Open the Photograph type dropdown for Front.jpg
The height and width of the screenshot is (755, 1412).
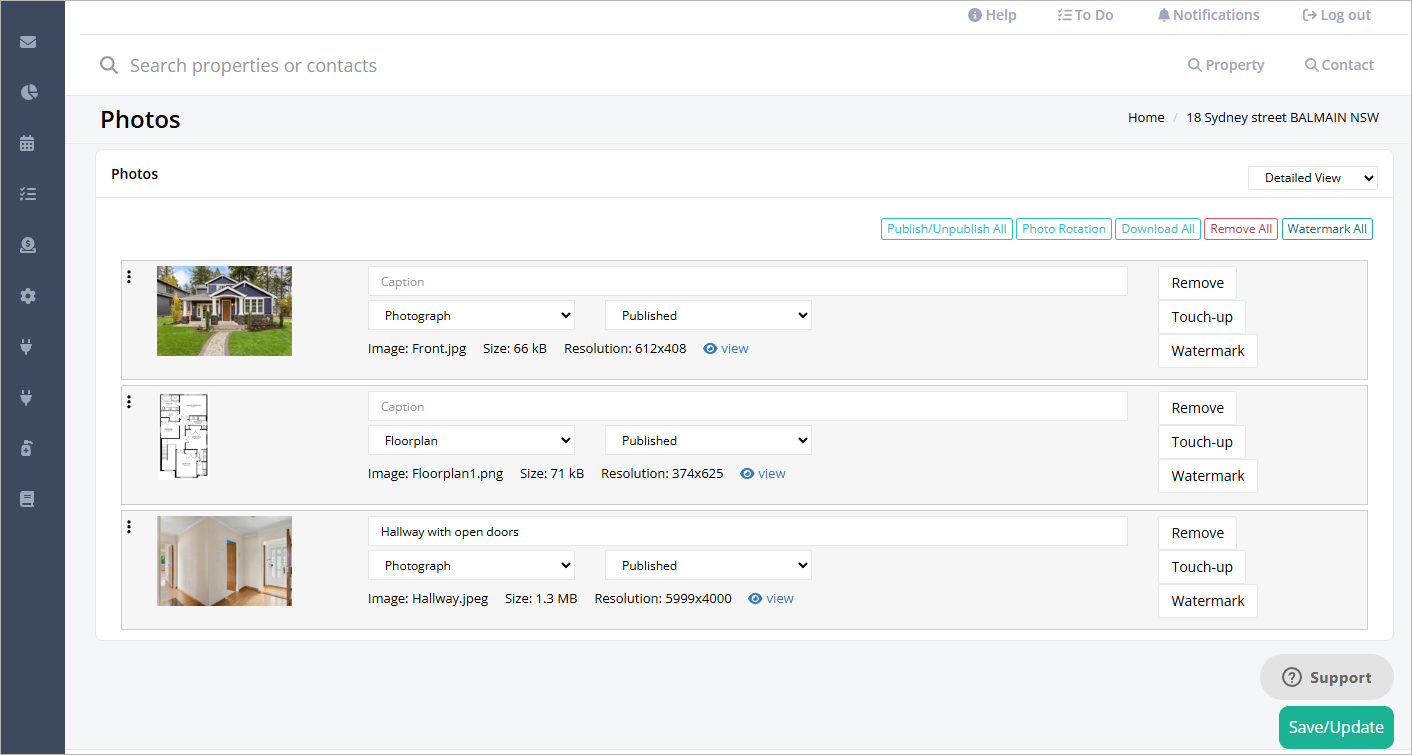[x=471, y=316]
